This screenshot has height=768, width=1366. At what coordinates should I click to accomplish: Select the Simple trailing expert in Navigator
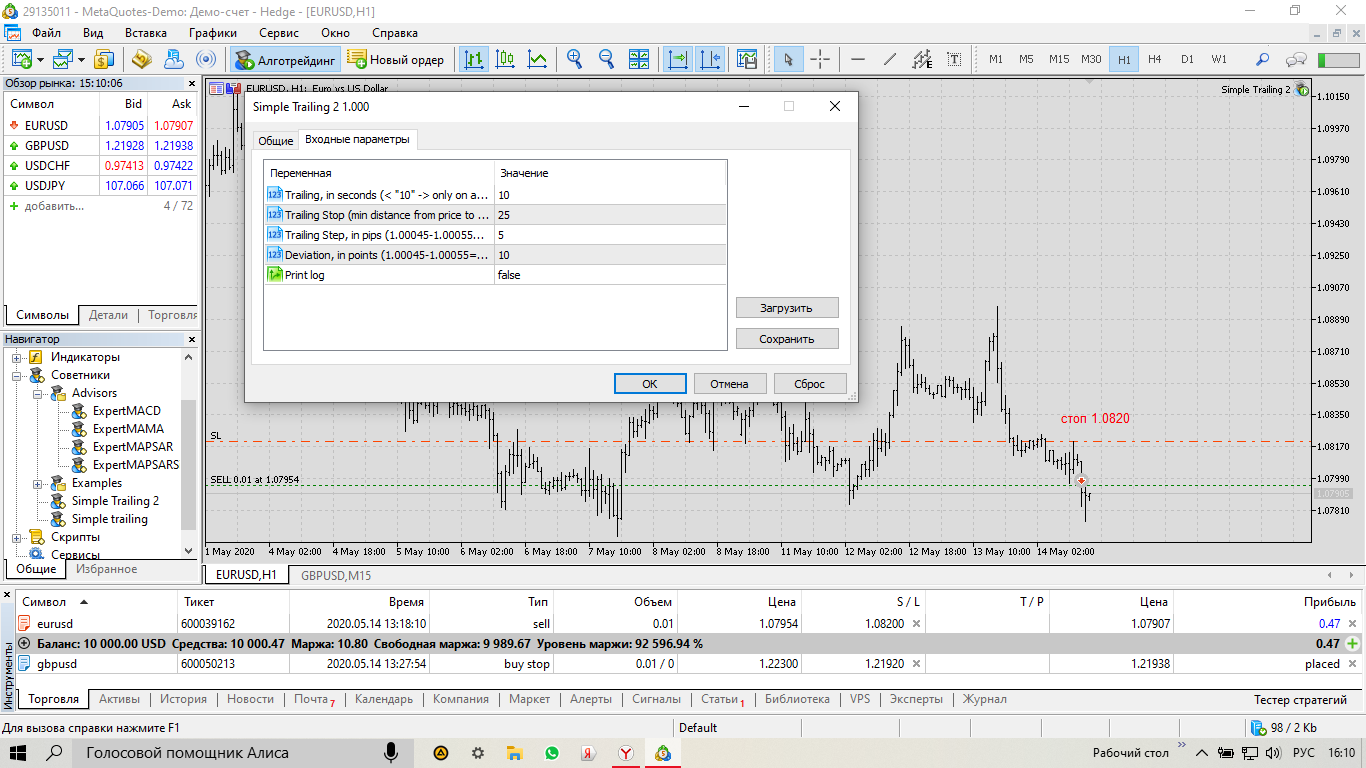click(109, 519)
